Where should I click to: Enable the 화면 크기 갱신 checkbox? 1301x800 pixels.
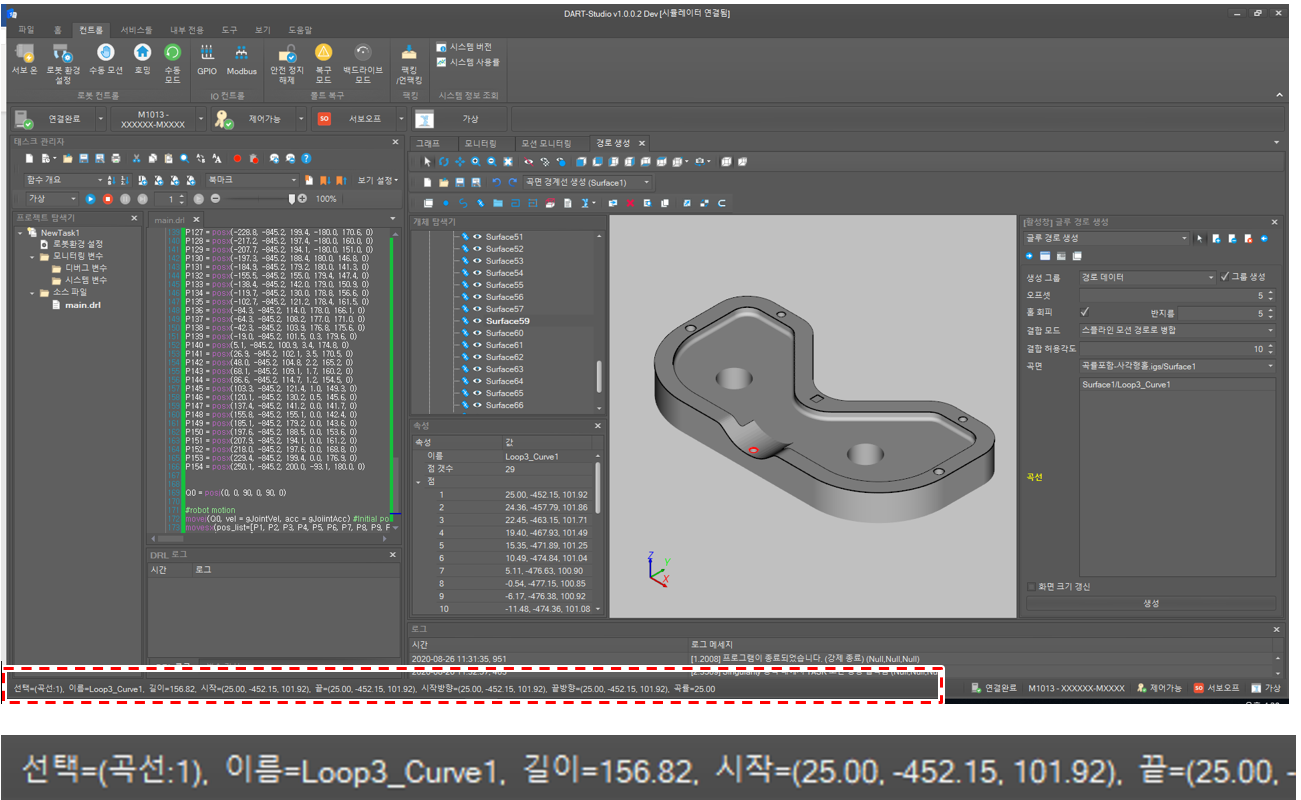(x=1032, y=586)
